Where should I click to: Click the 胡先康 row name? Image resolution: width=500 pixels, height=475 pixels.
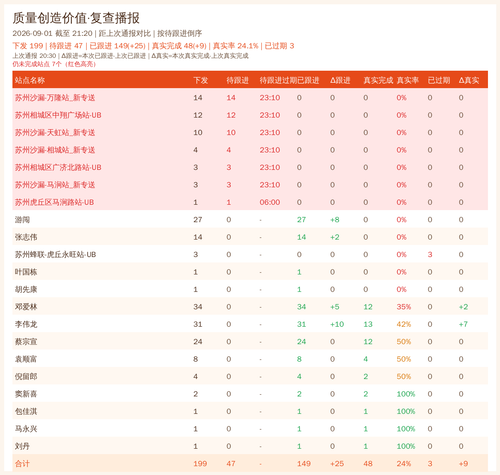pos(26,289)
